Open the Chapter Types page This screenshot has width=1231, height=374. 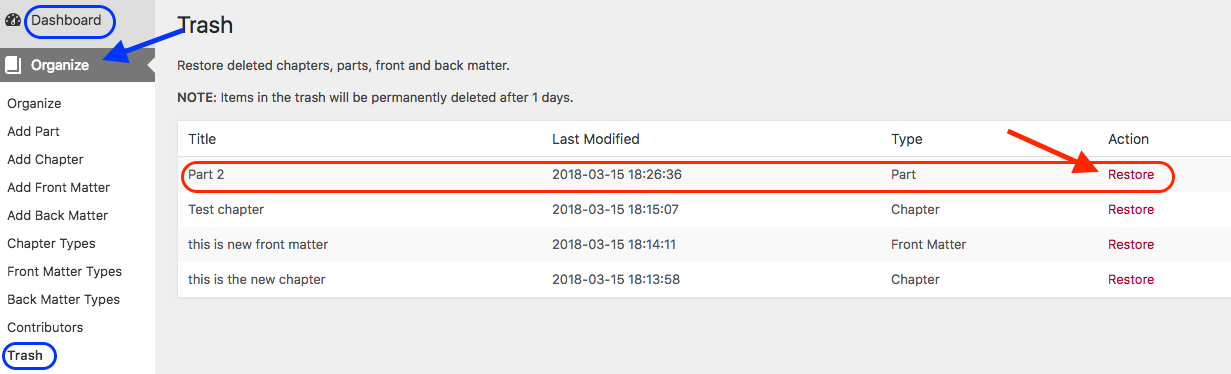coord(51,244)
